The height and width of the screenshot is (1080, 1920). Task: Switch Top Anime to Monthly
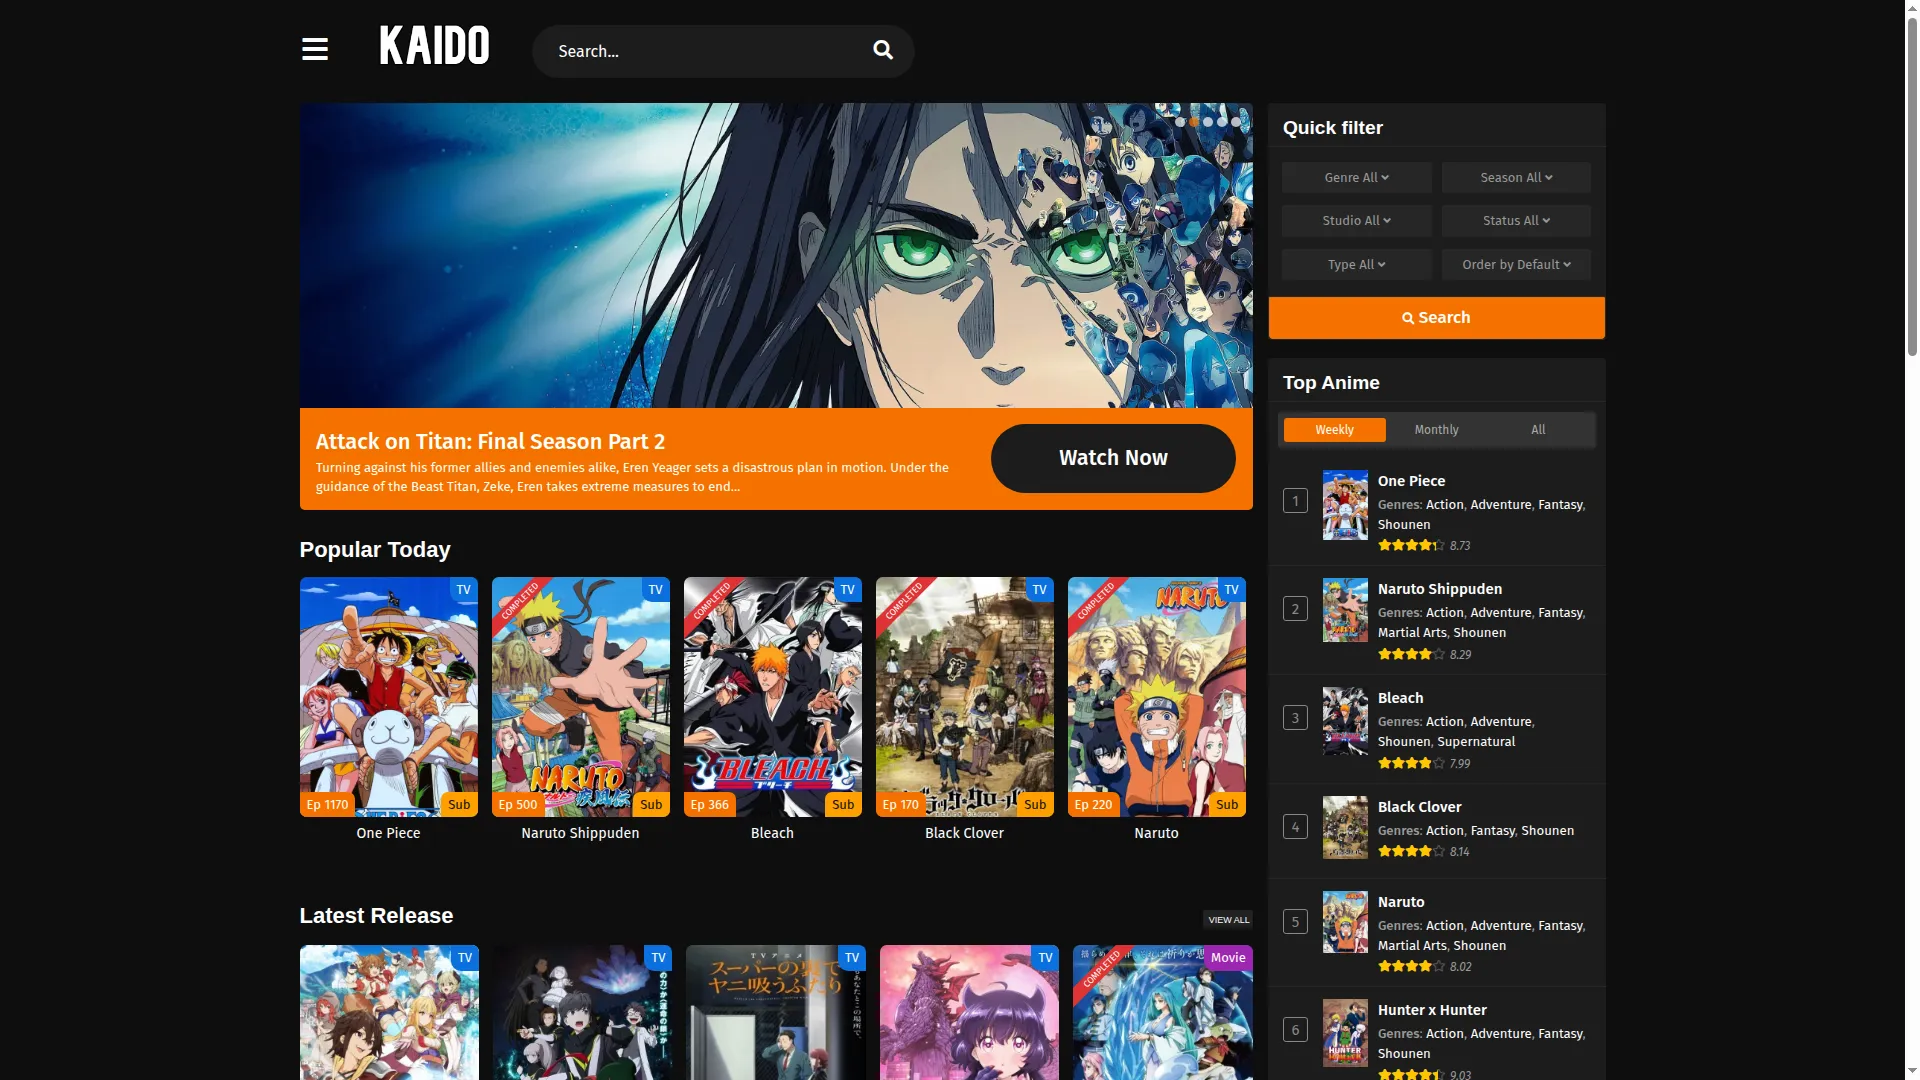click(1436, 430)
